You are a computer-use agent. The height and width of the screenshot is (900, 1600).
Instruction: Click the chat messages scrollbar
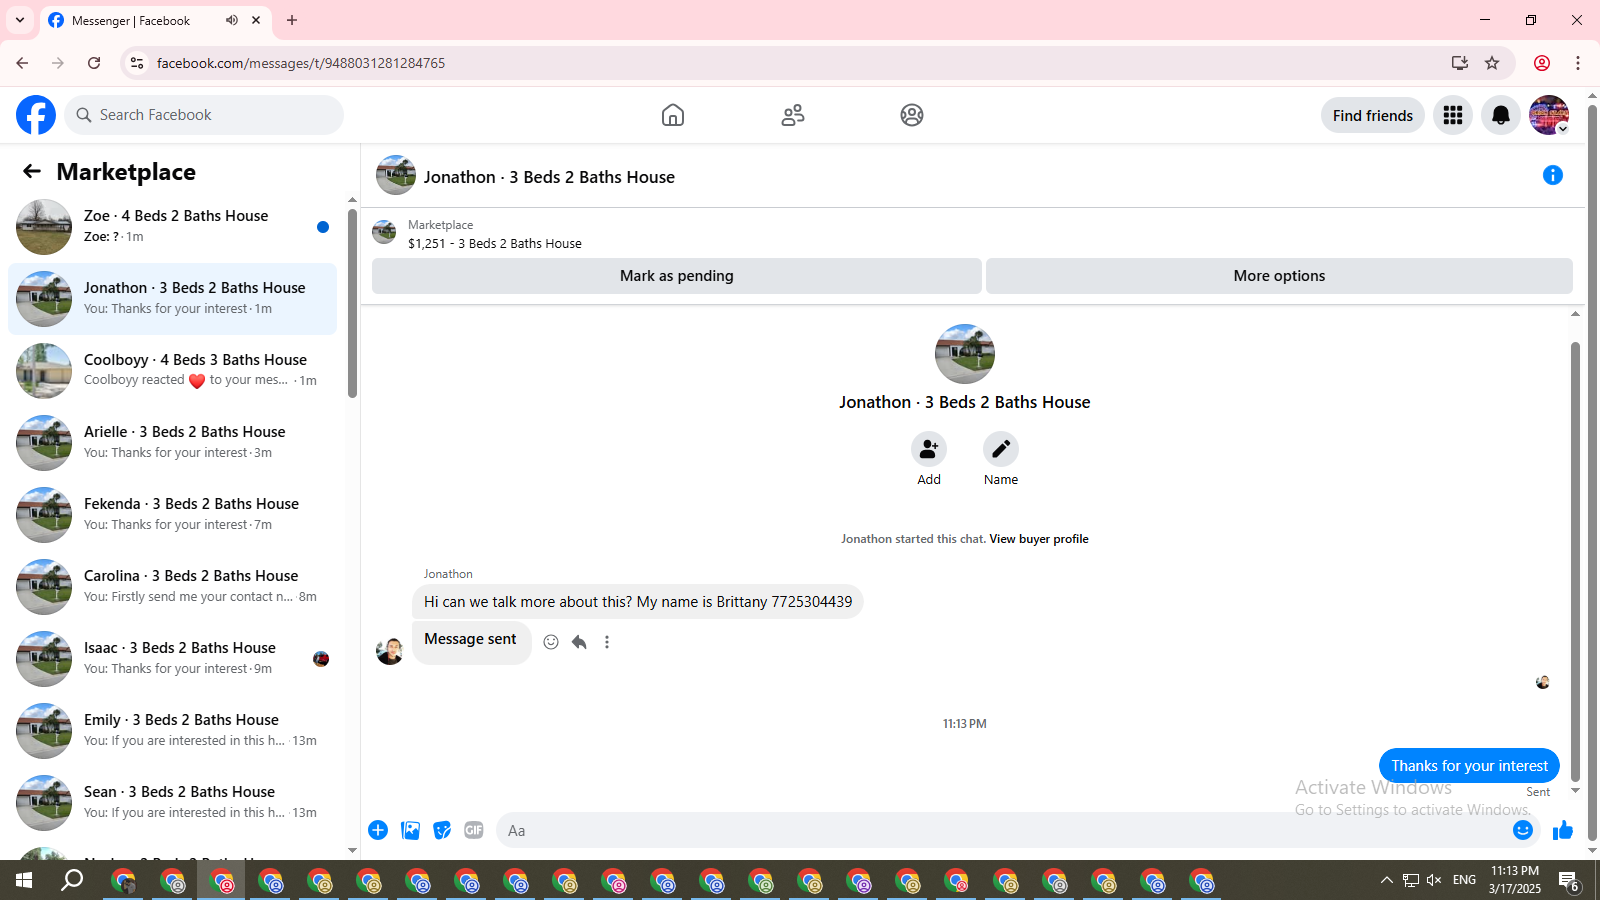coord(1575,561)
